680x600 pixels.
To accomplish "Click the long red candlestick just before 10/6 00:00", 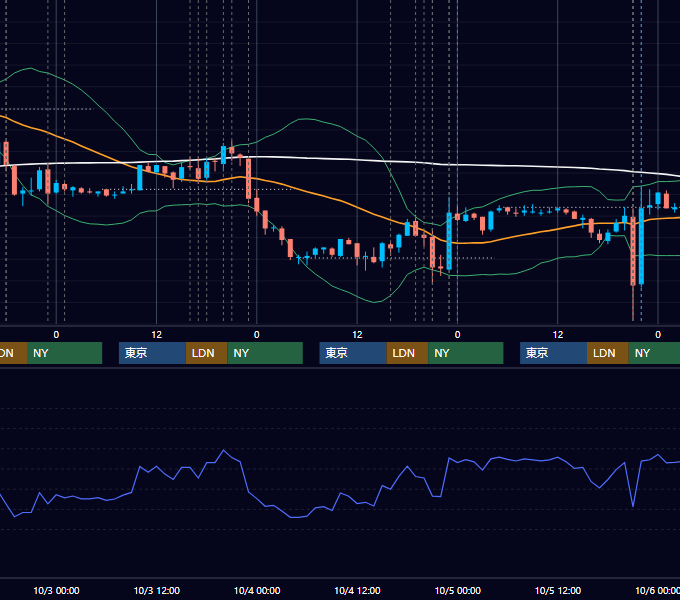I will 633,251.
